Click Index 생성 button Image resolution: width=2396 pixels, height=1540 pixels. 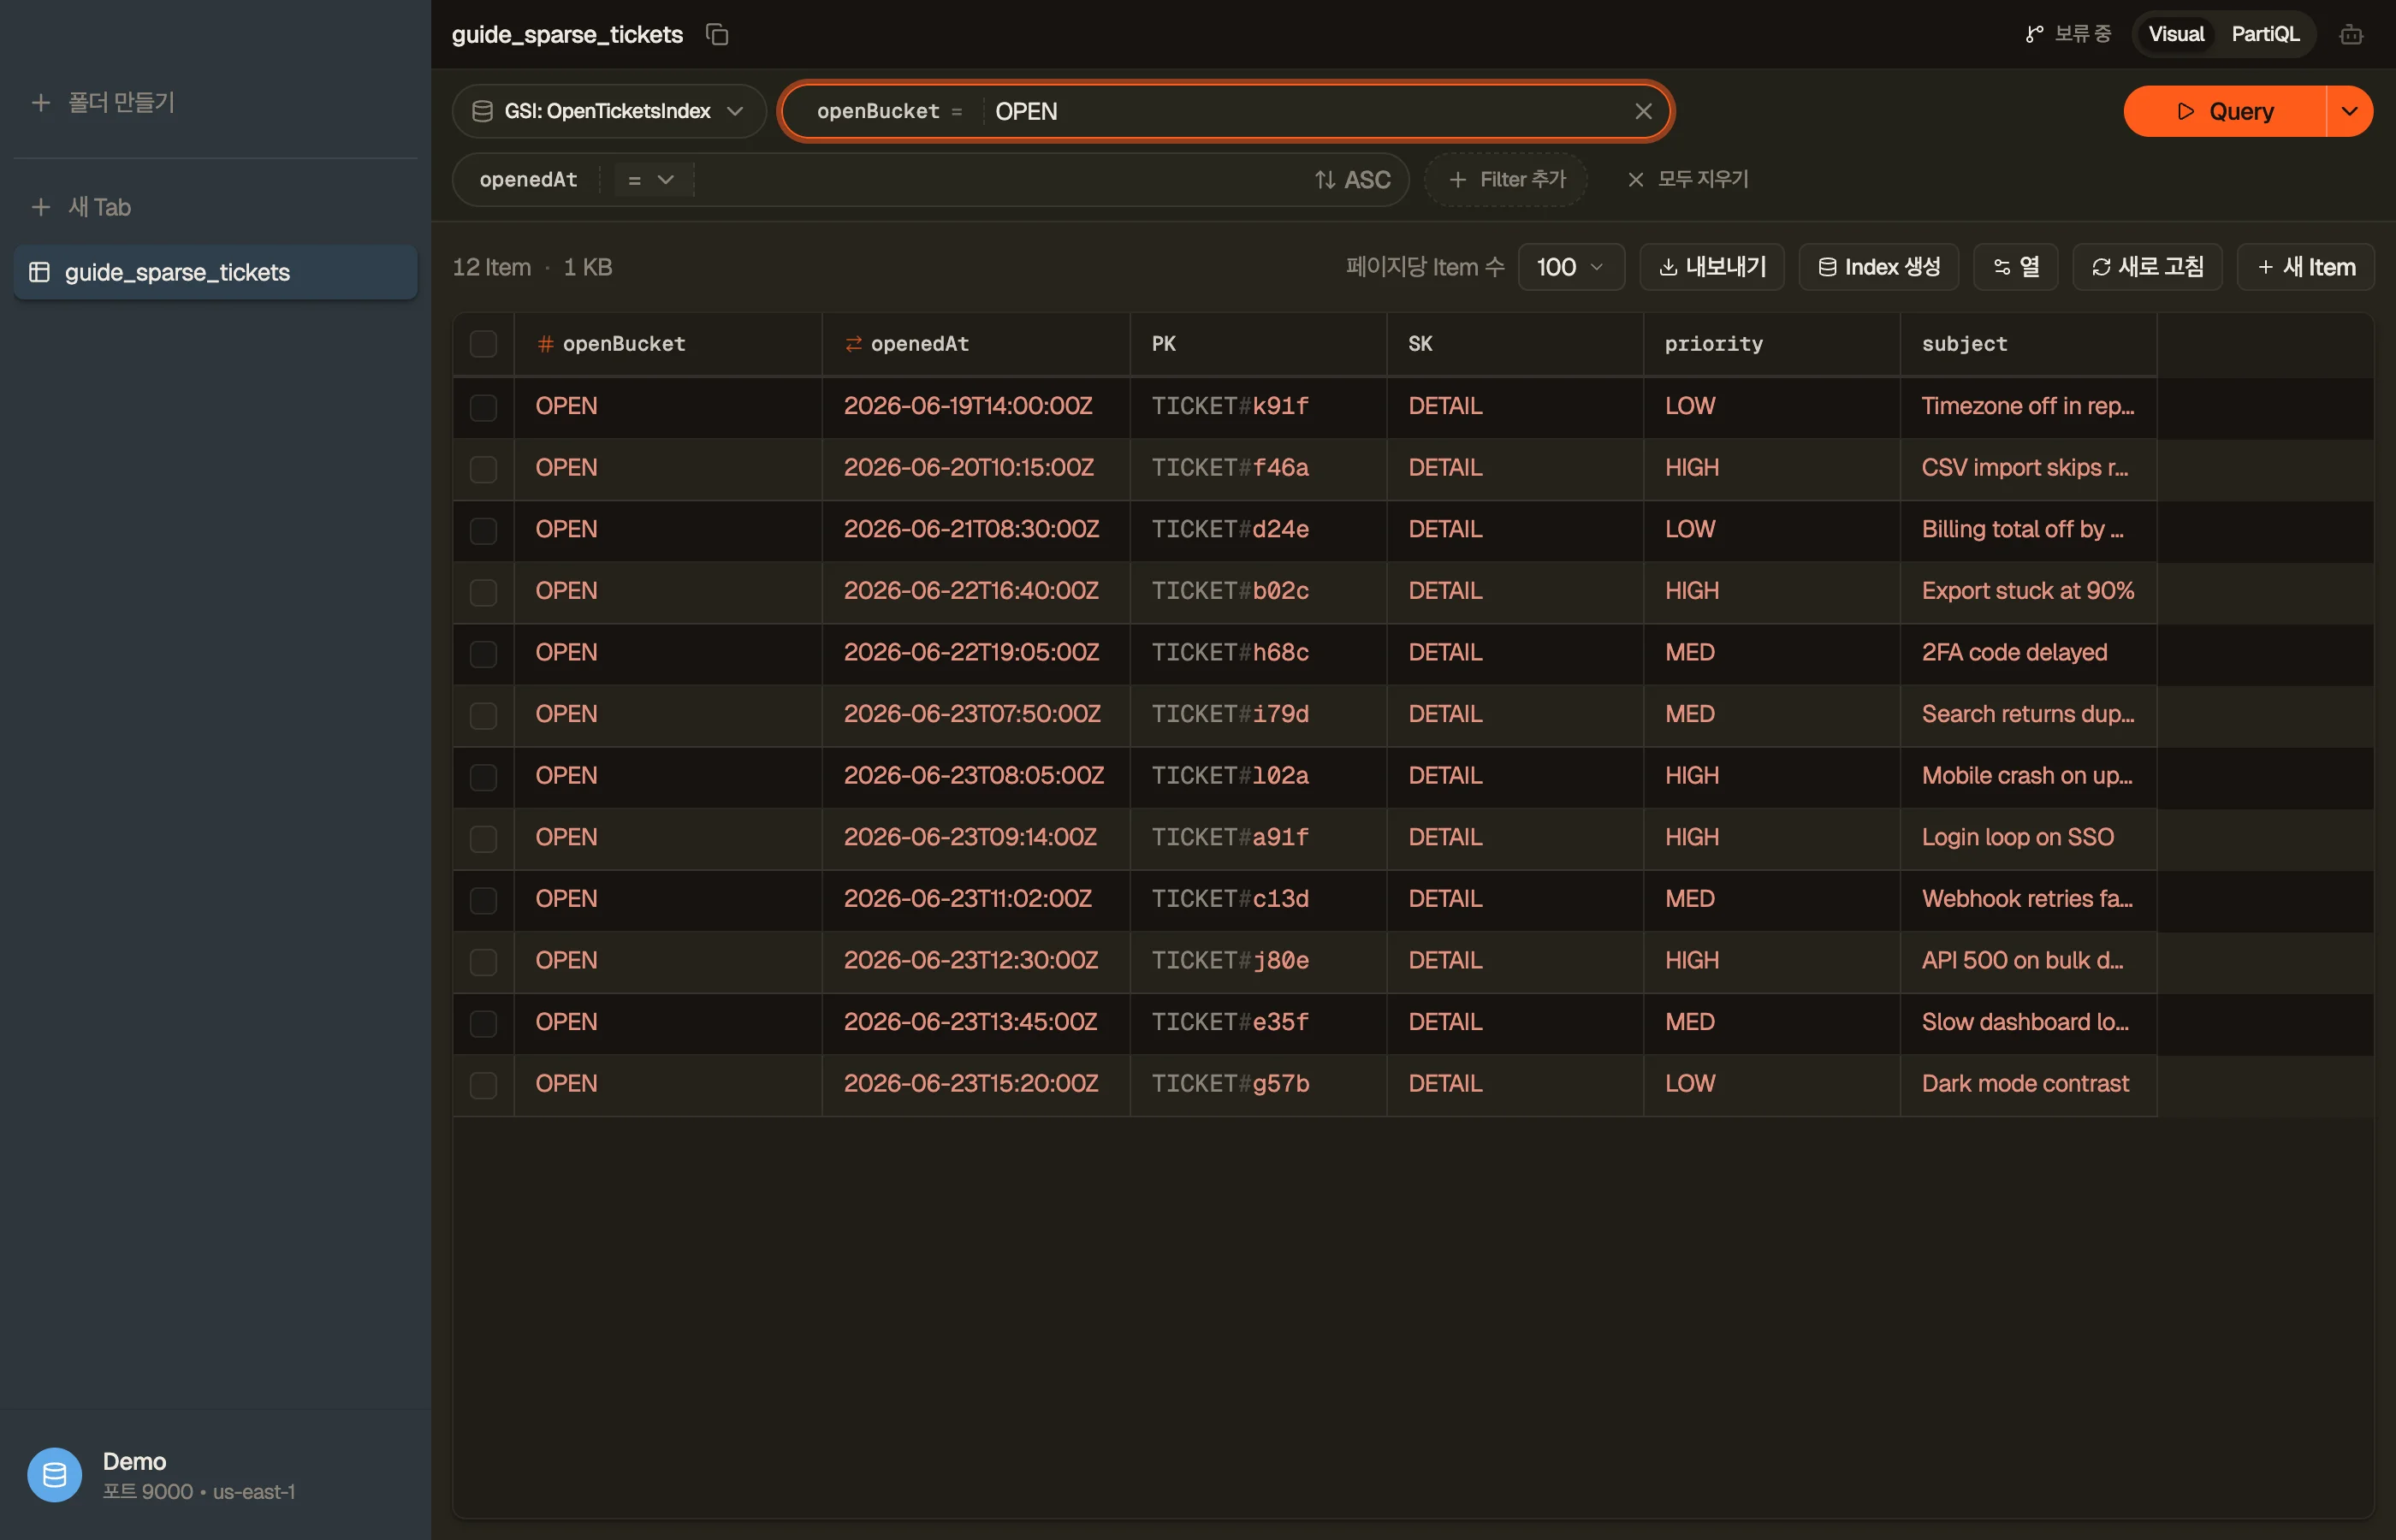pyautogui.click(x=1879, y=267)
